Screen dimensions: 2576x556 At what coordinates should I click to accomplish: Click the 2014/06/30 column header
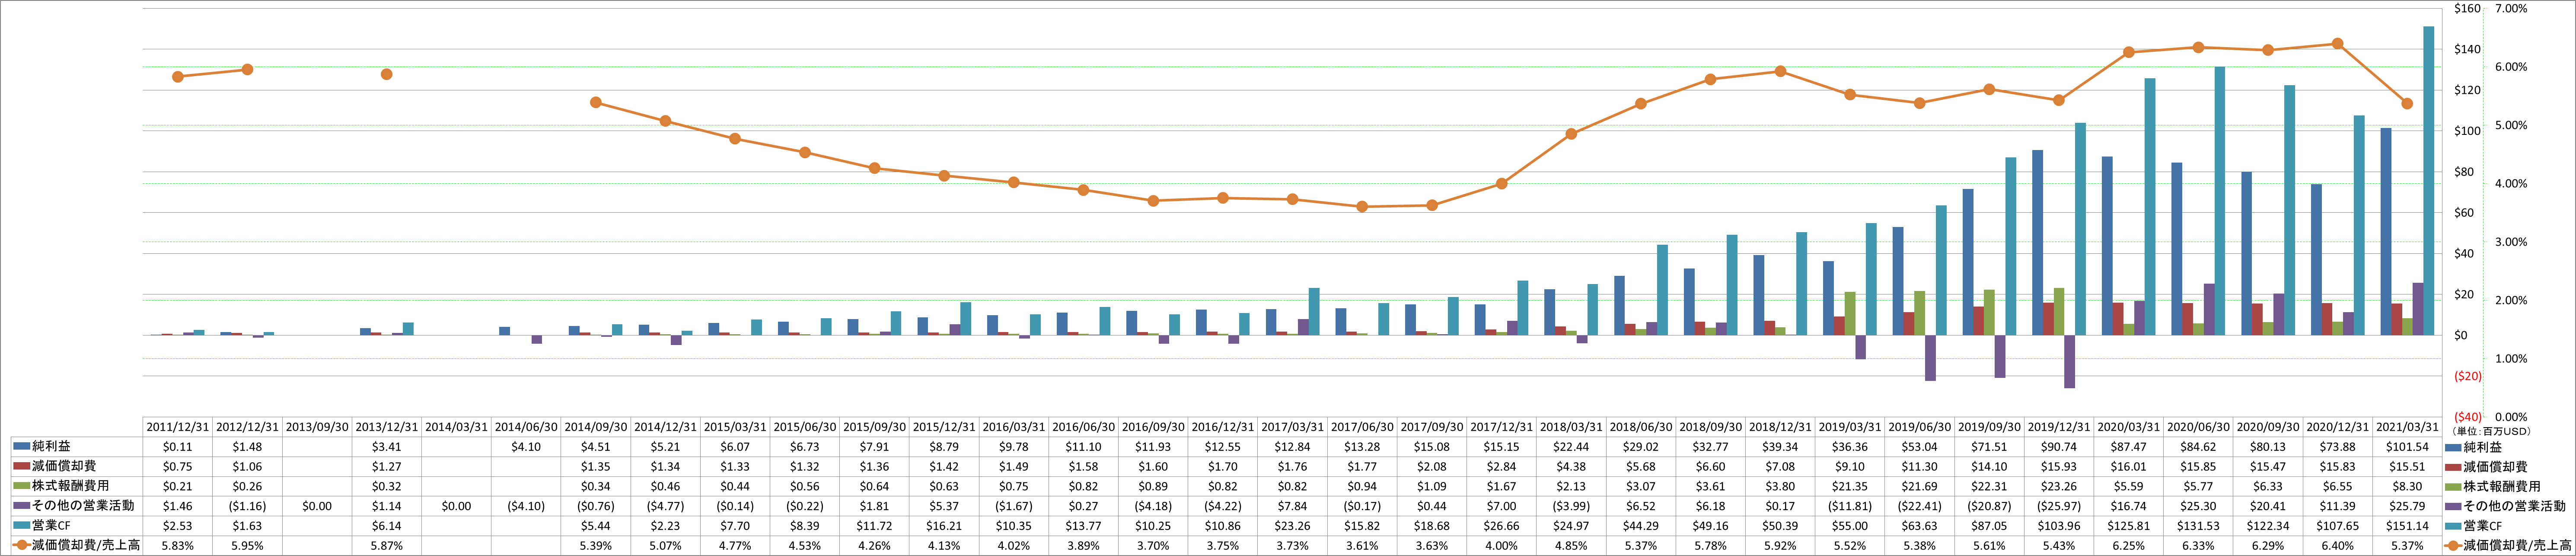coord(526,427)
